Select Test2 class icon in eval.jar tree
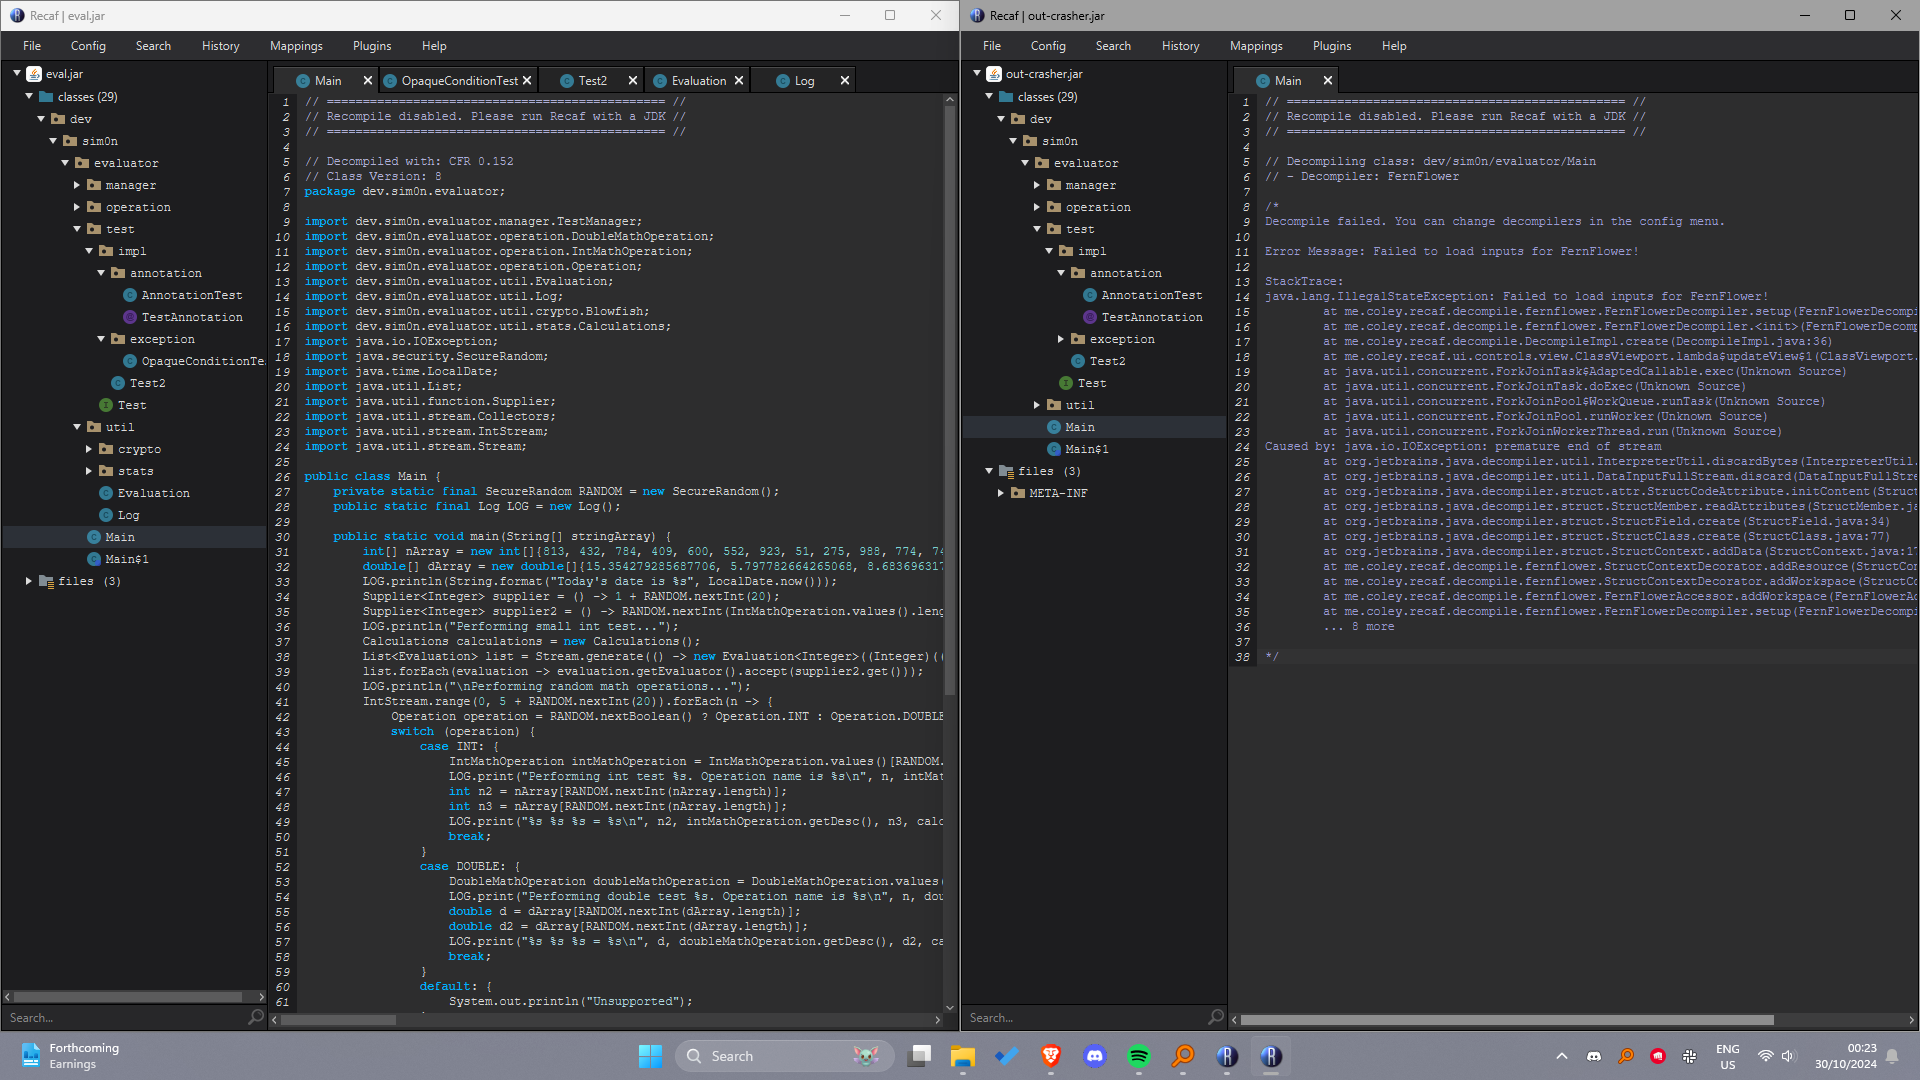Screen dimensions: 1920x1080 tap(118, 383)
